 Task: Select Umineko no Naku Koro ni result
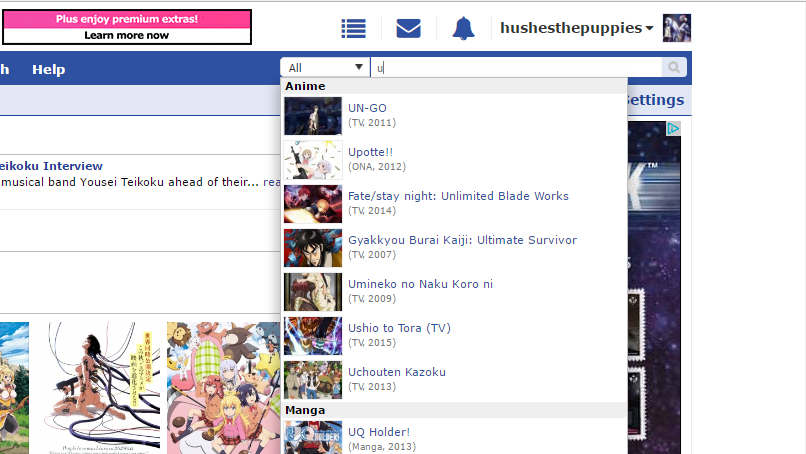[x=420, y=284]
